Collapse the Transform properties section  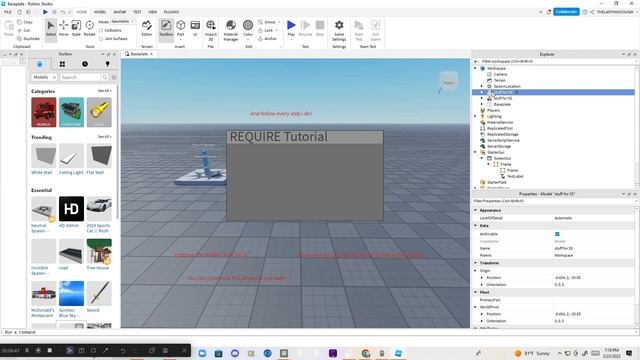[476, 263]
